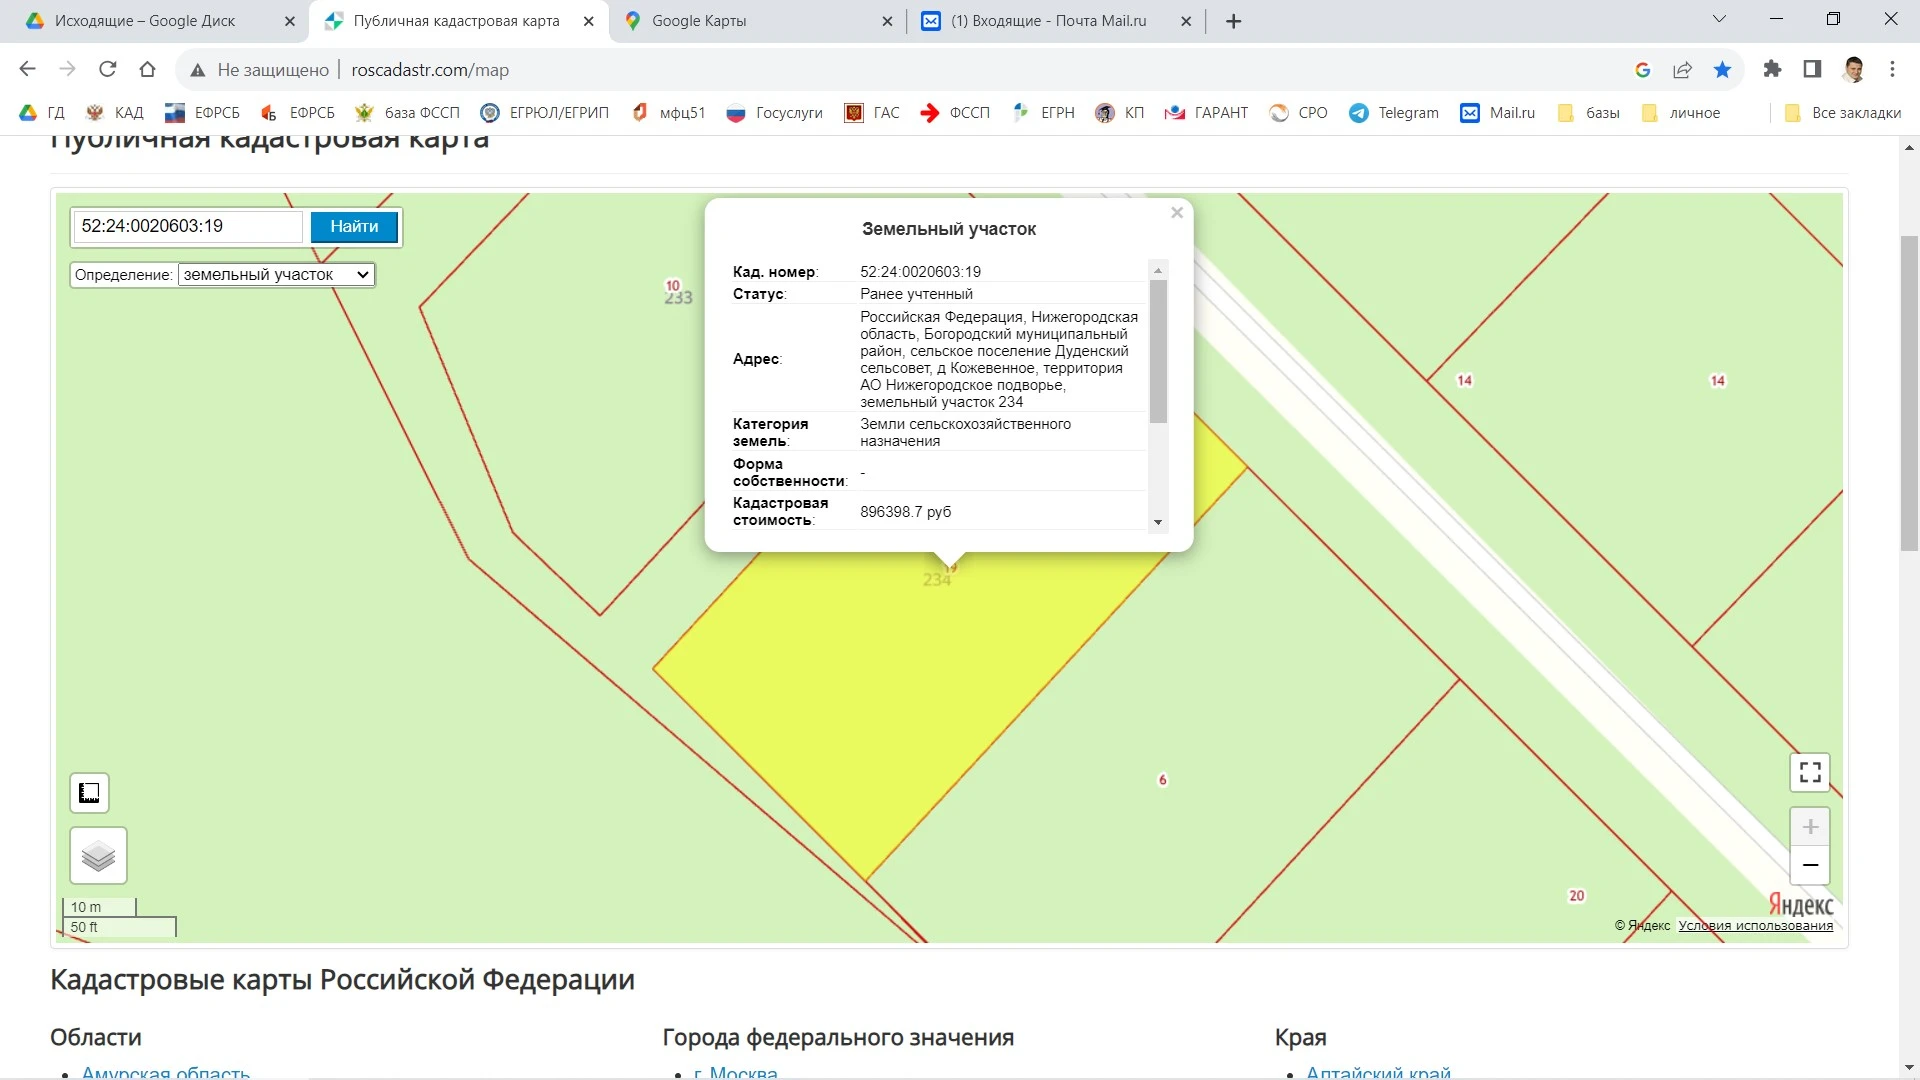Open Chrome three-dot menu

point(1892,69)
